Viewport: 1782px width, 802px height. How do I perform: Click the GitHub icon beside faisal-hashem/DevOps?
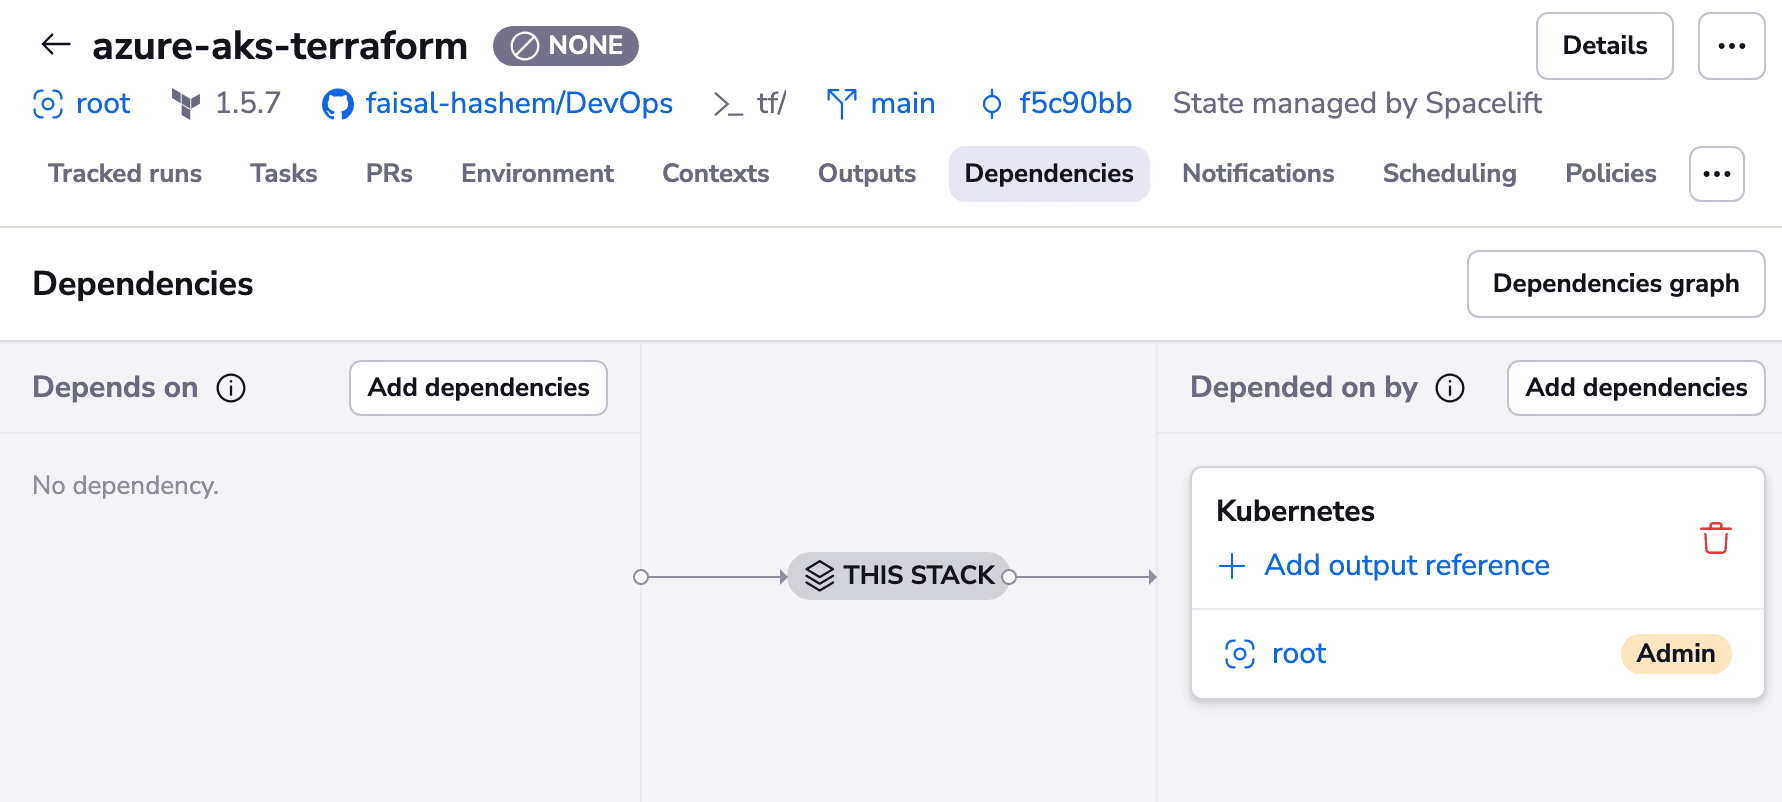[338, 104]
